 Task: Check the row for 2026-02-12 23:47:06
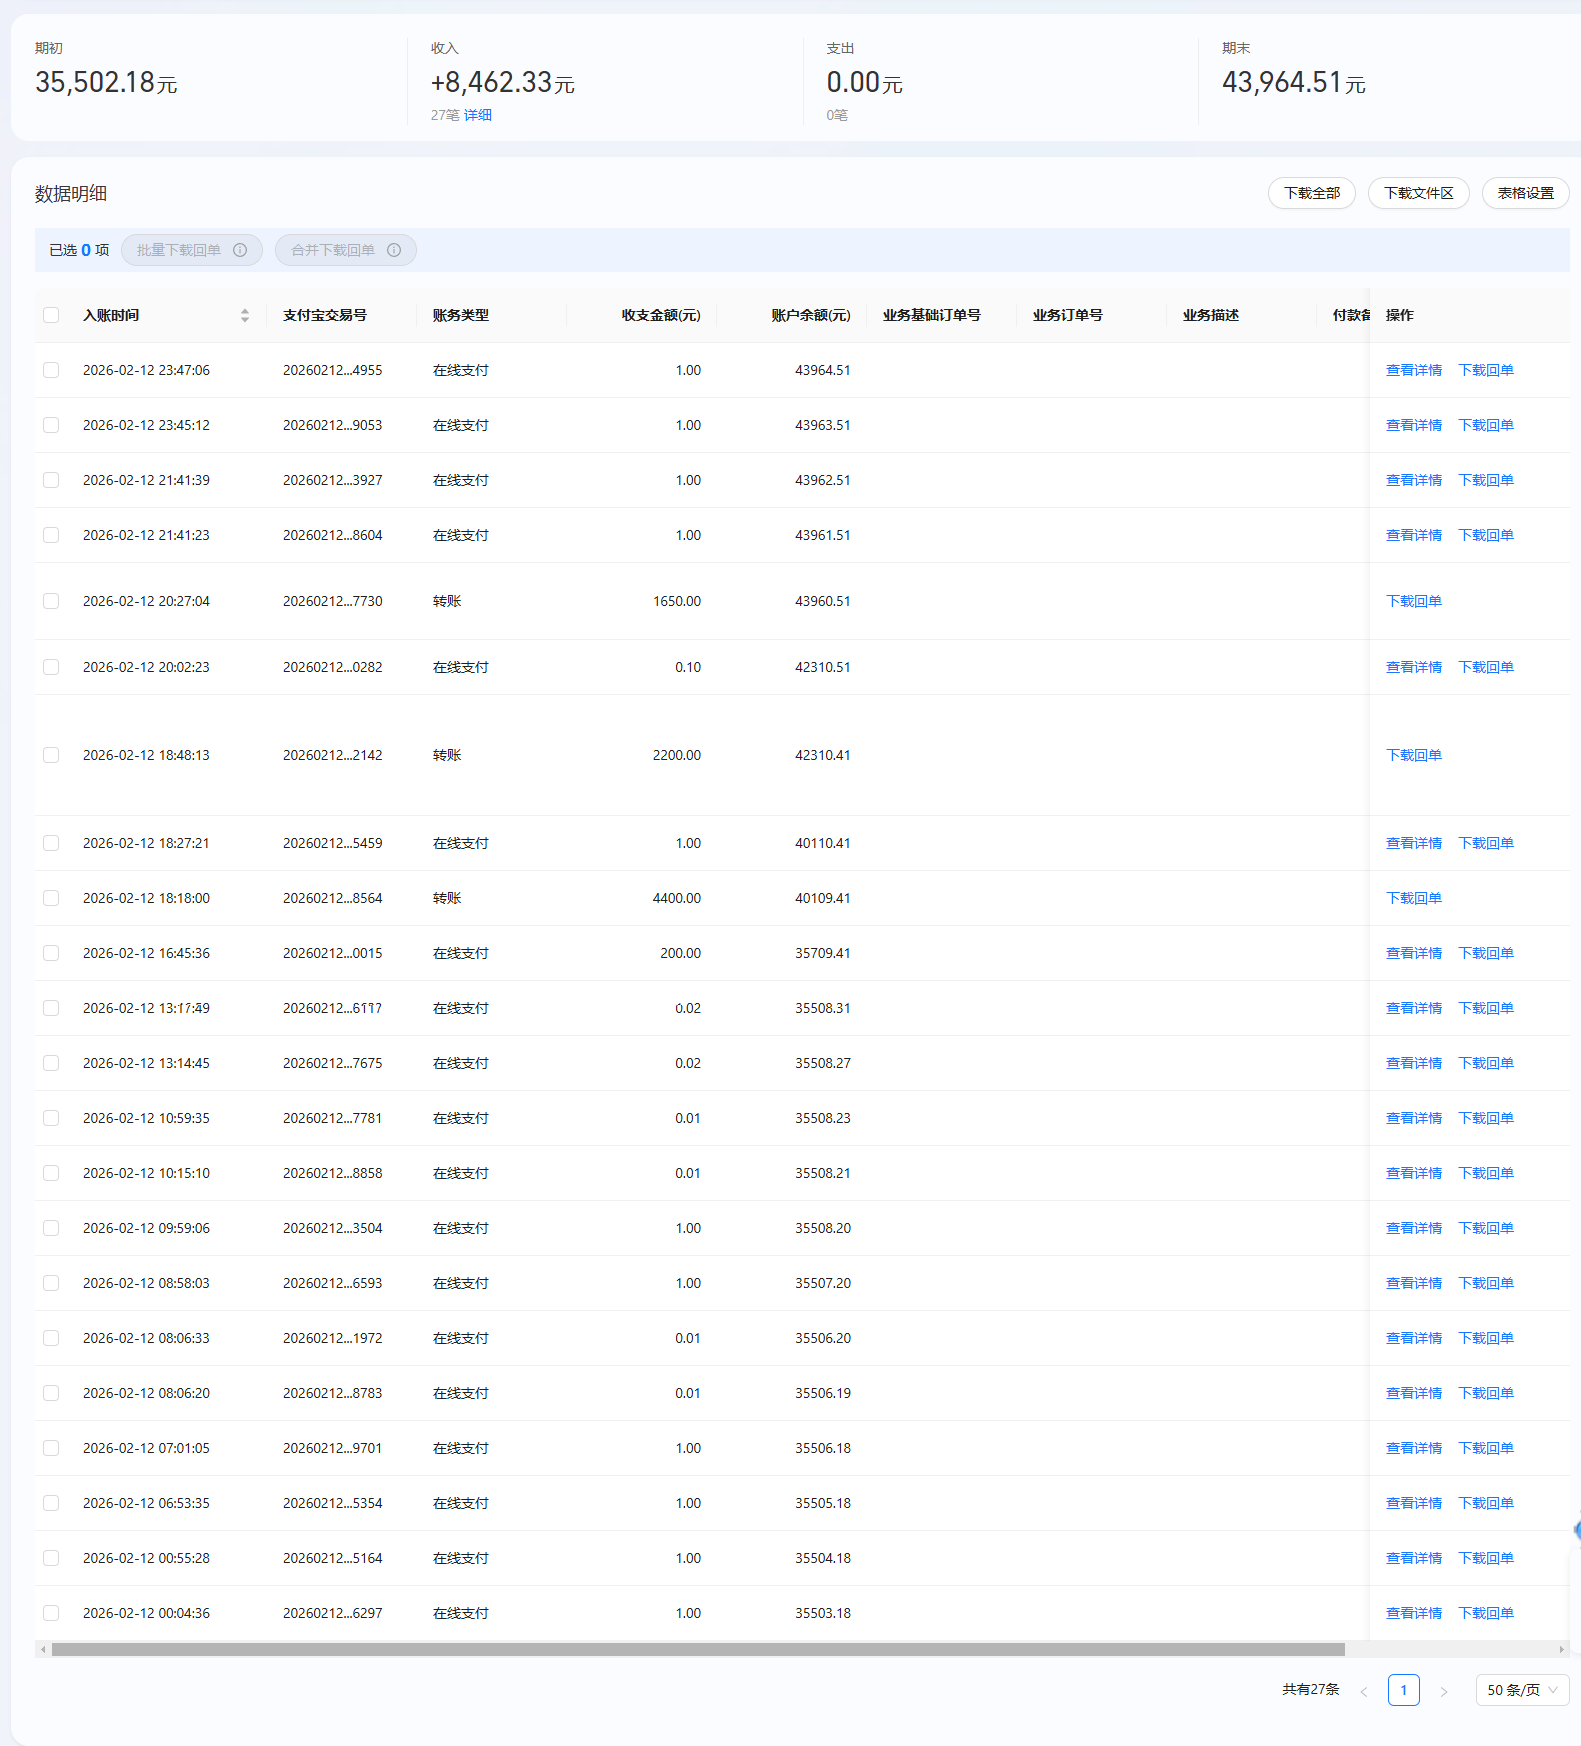click(x=51, y=370)
